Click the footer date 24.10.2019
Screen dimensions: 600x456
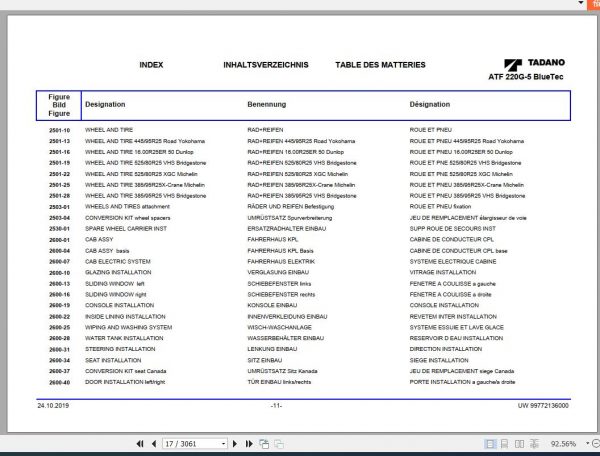pos(53,406)
